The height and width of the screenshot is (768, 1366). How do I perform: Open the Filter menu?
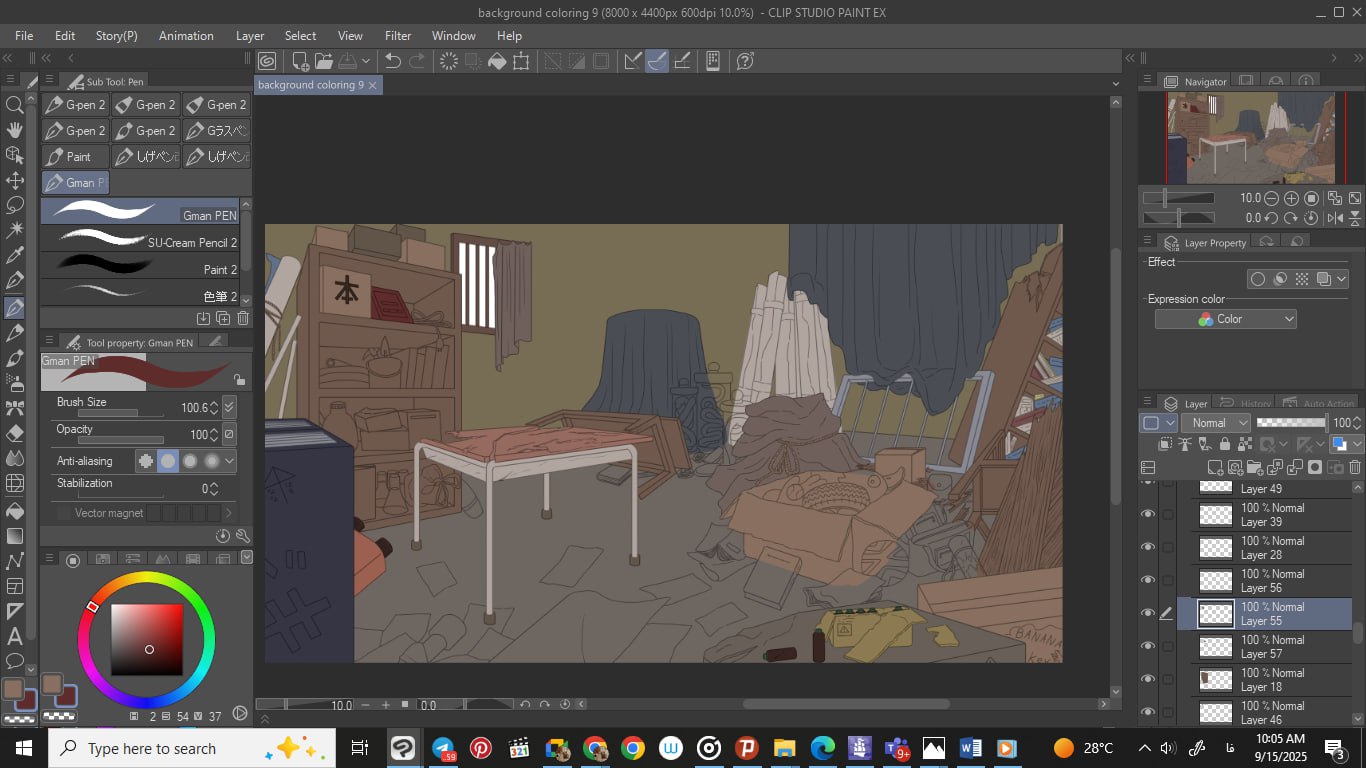pos(398,36)
